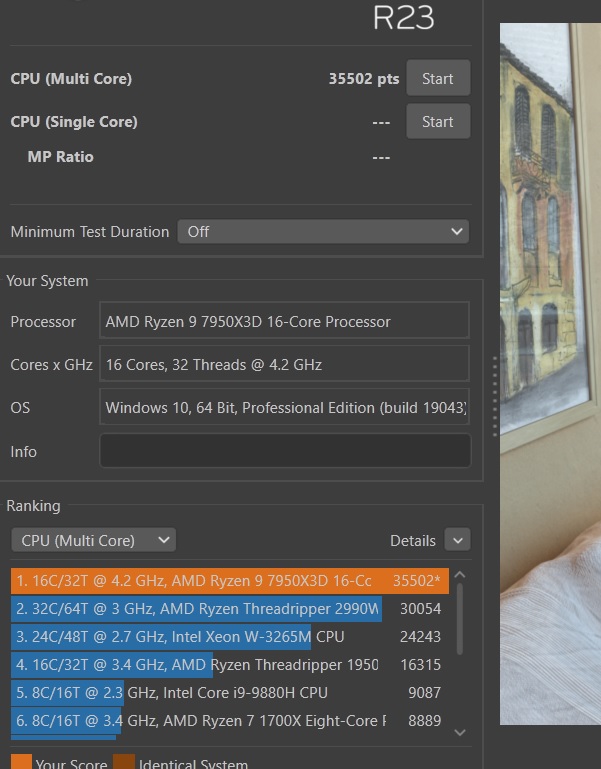Select the Threadripper 2990W ranking row
This screenshot has width=601, height=769.
point(230,609)
